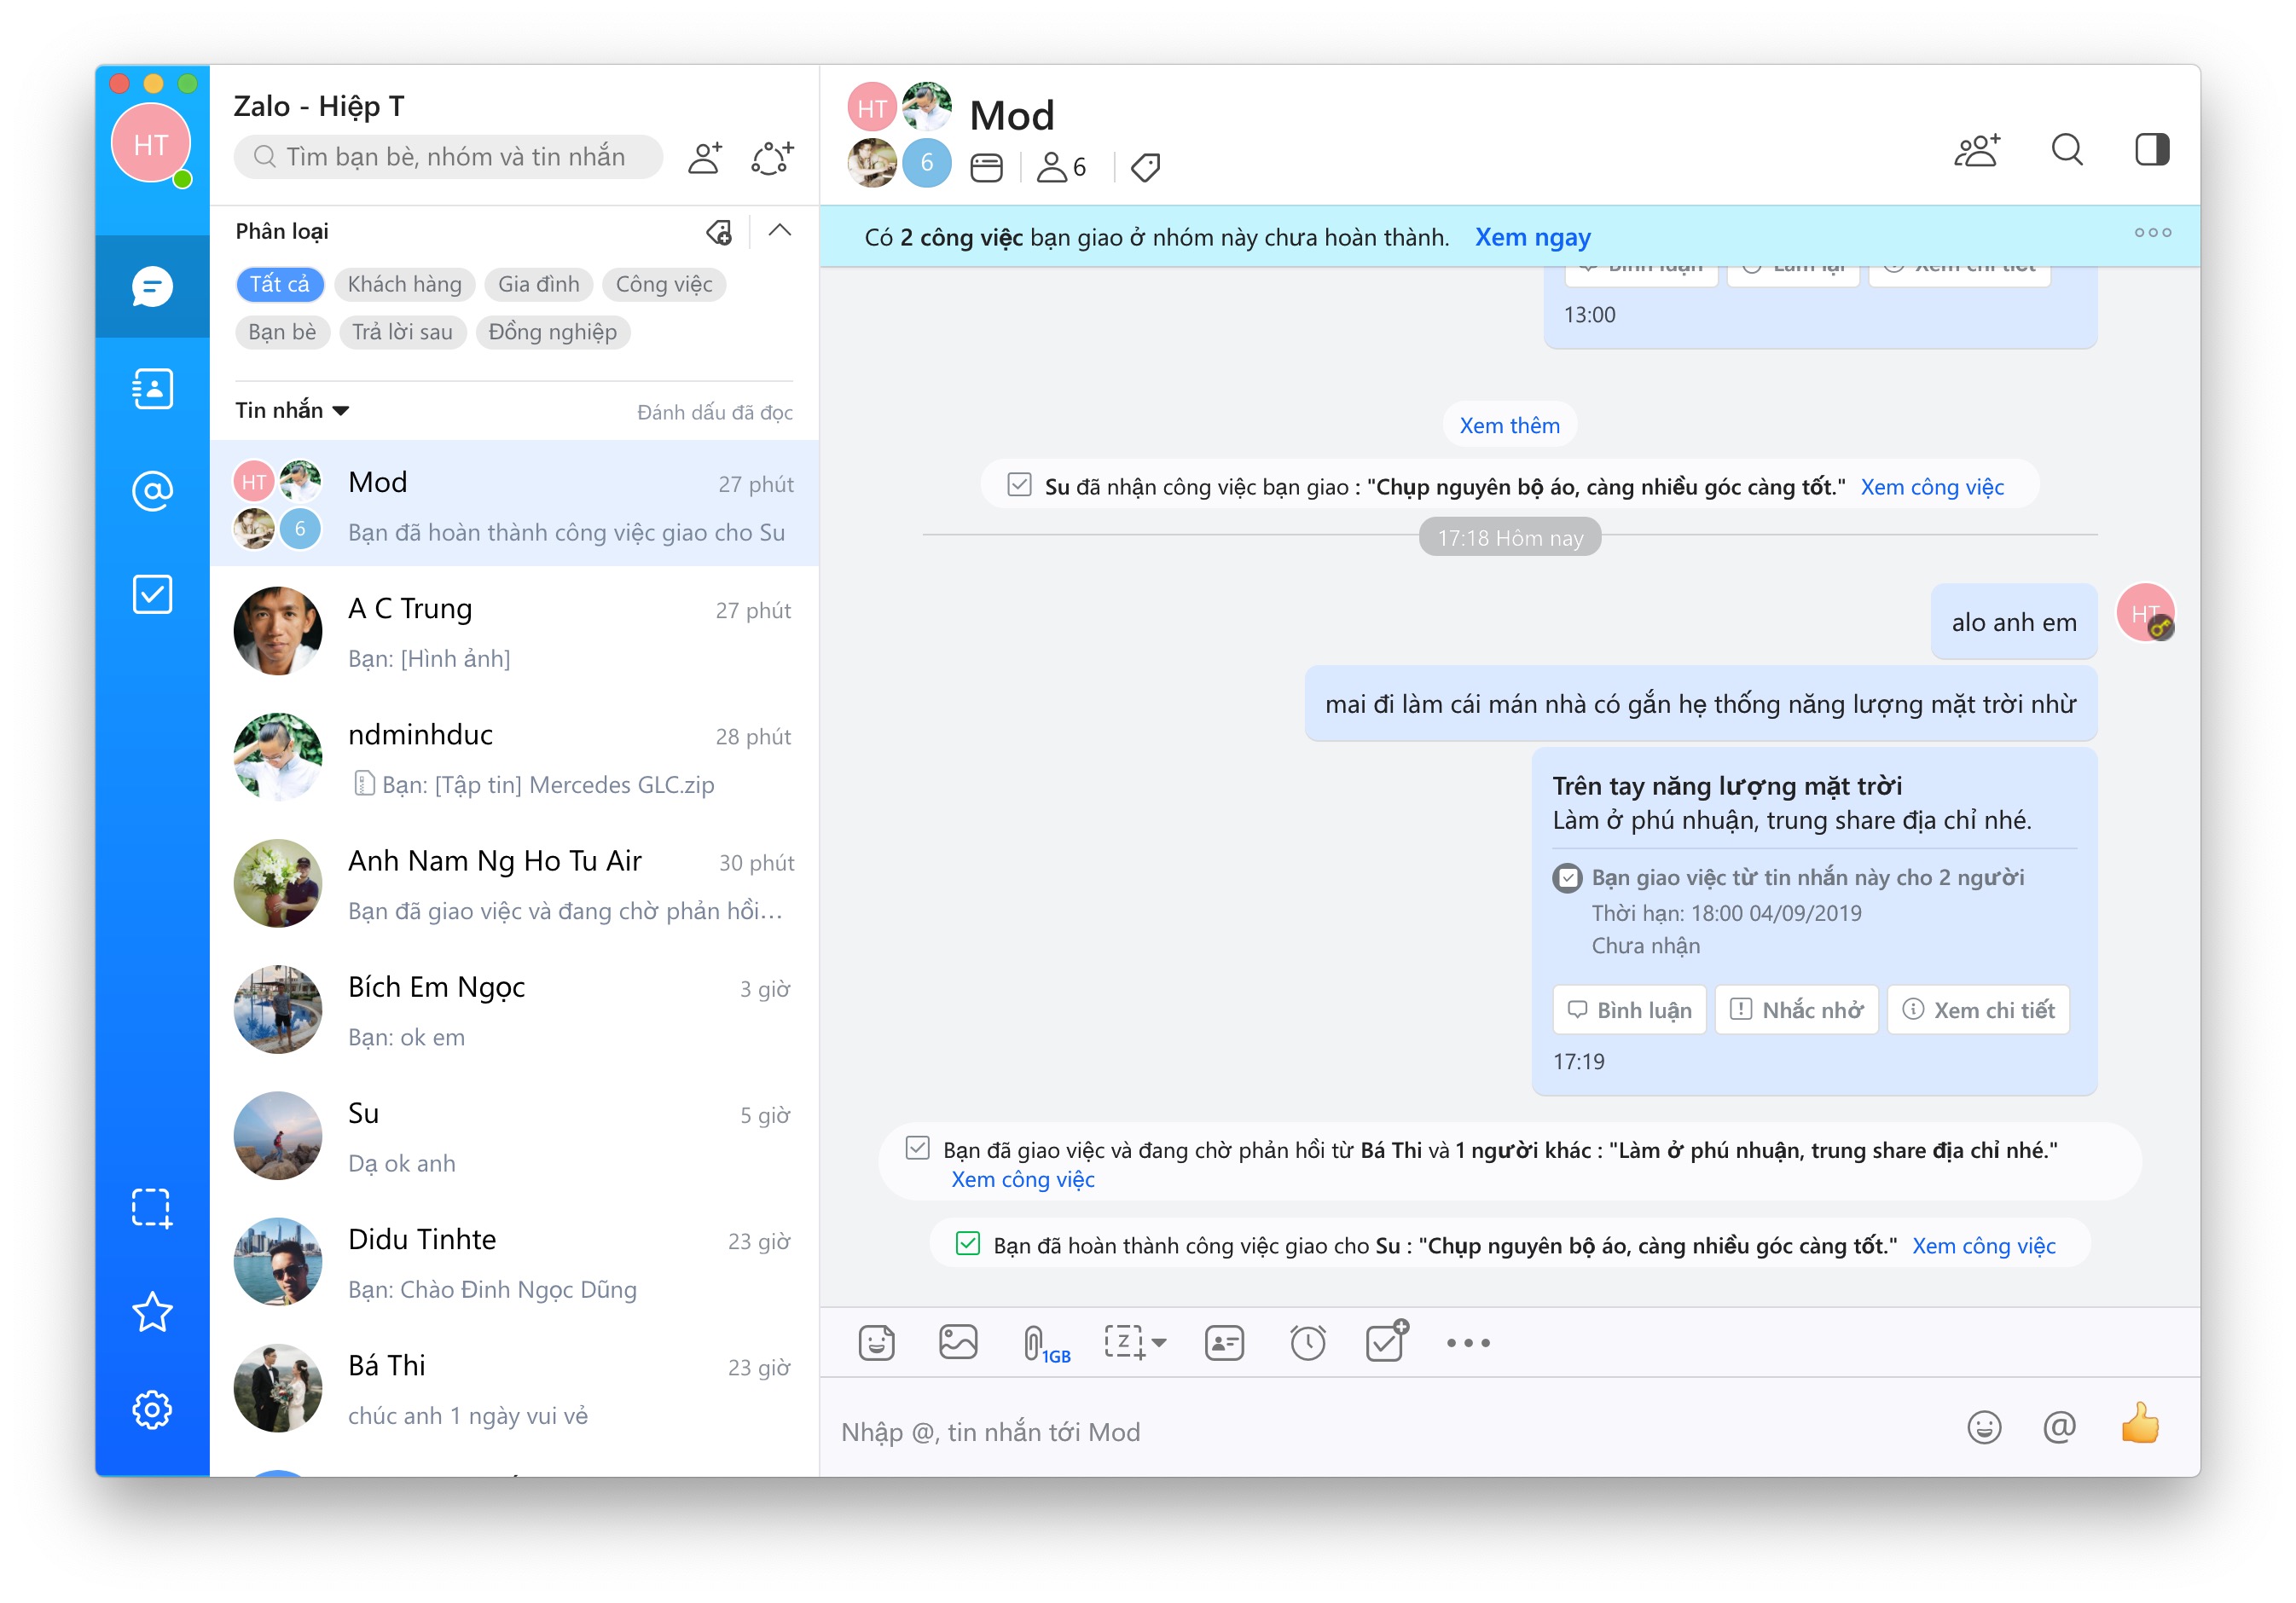2296x1603 pixels.
Task: Toggle the conversation info side panel
Action: pyautogui.click(x=2152, y=151)
